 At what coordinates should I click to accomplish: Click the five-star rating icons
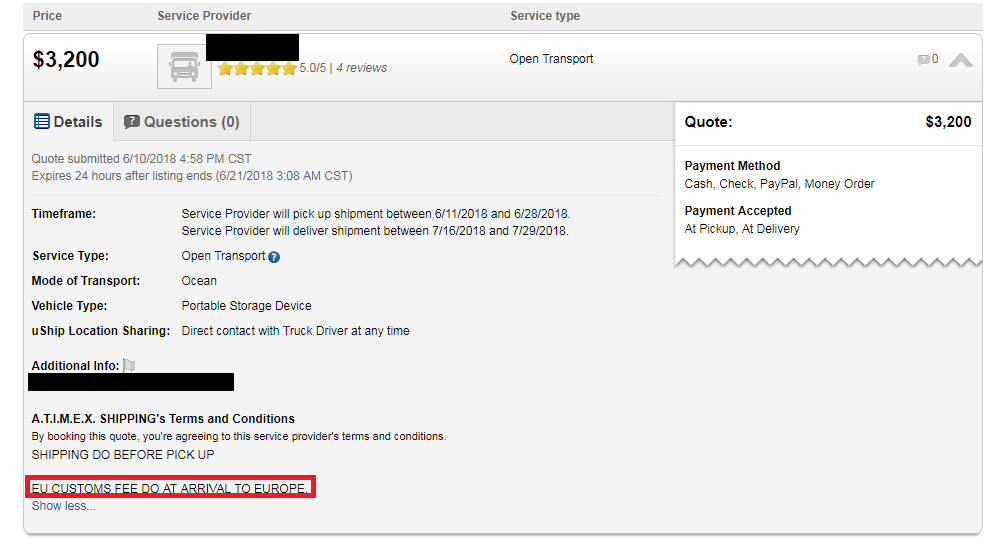click(257, 68)
